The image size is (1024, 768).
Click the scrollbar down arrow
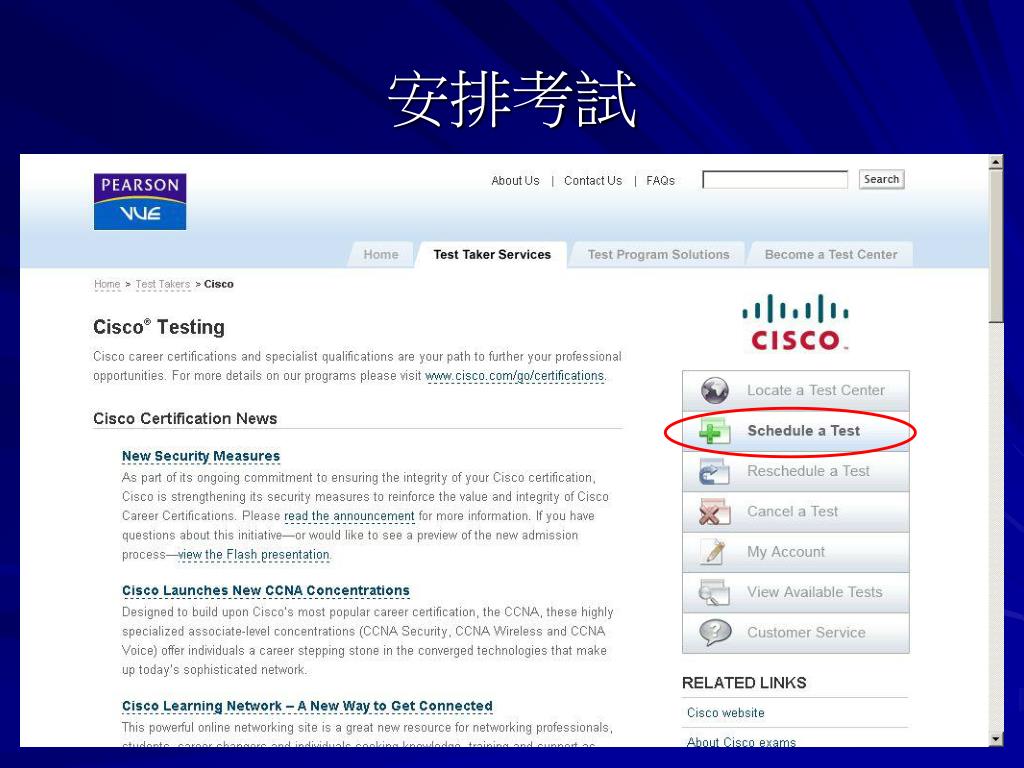996,739
